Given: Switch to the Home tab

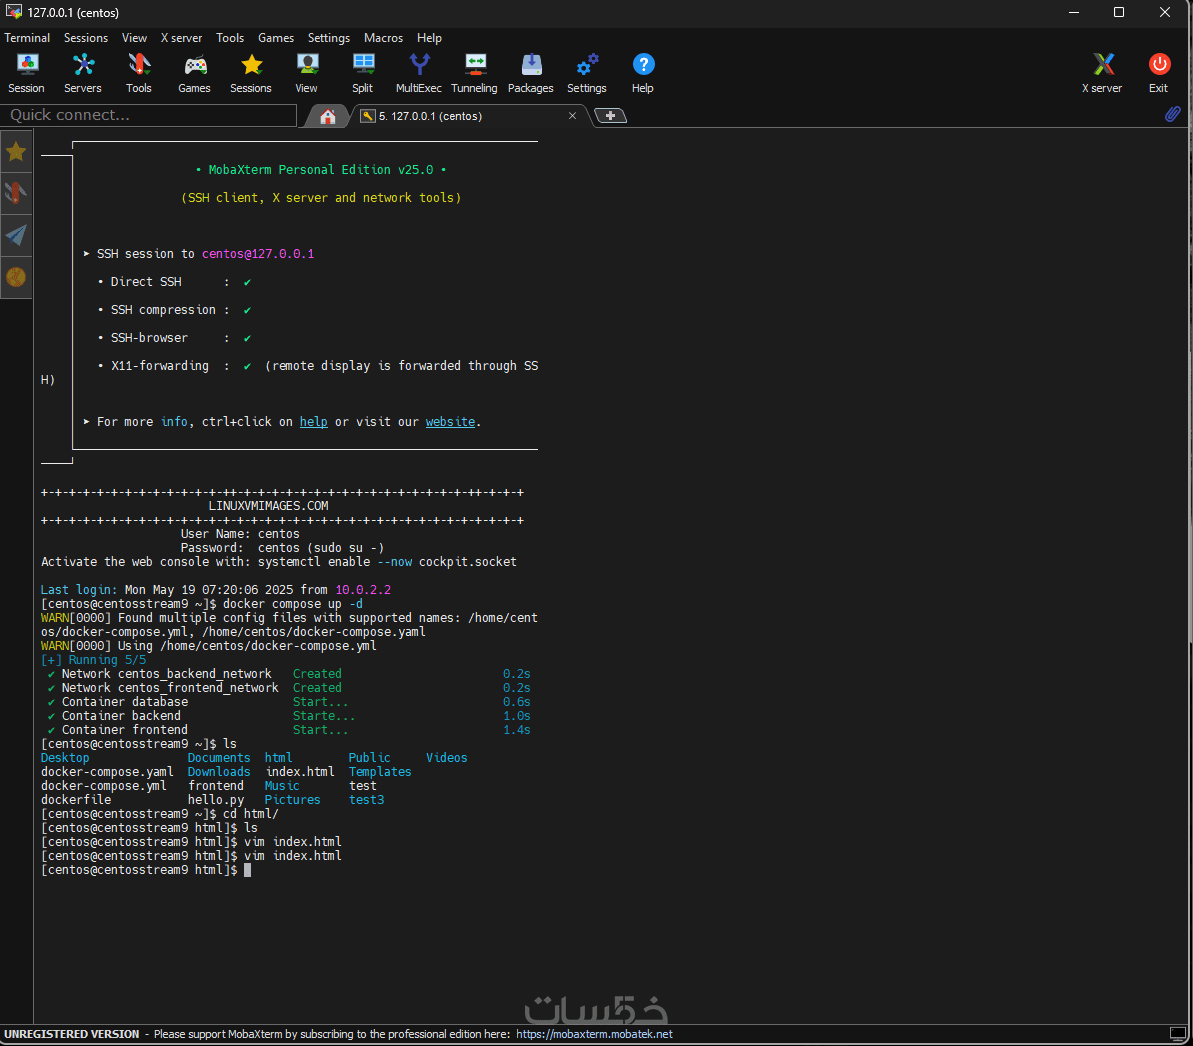Looking at the screenshot, I should click(327, 116).
